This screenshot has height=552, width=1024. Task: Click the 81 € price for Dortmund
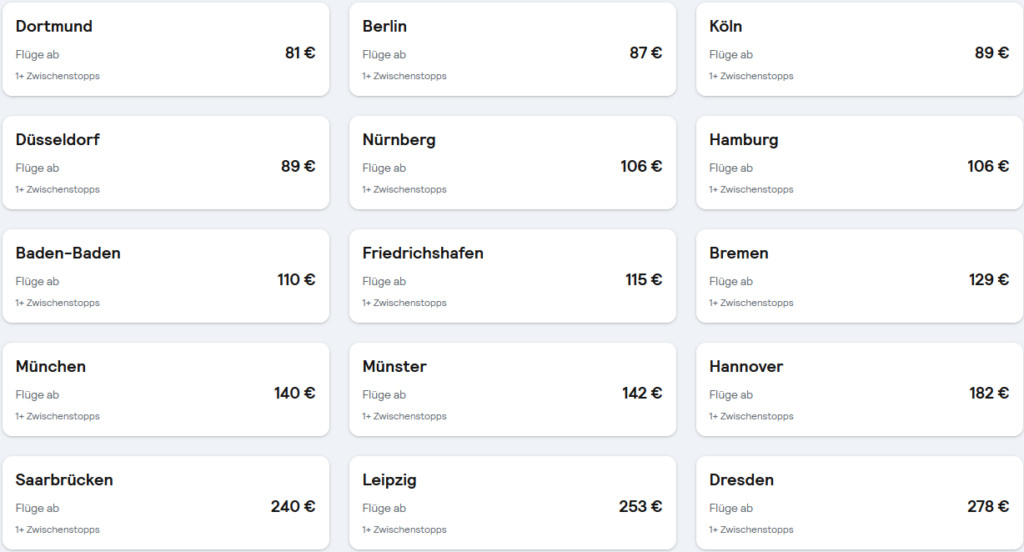pos(300,53)
